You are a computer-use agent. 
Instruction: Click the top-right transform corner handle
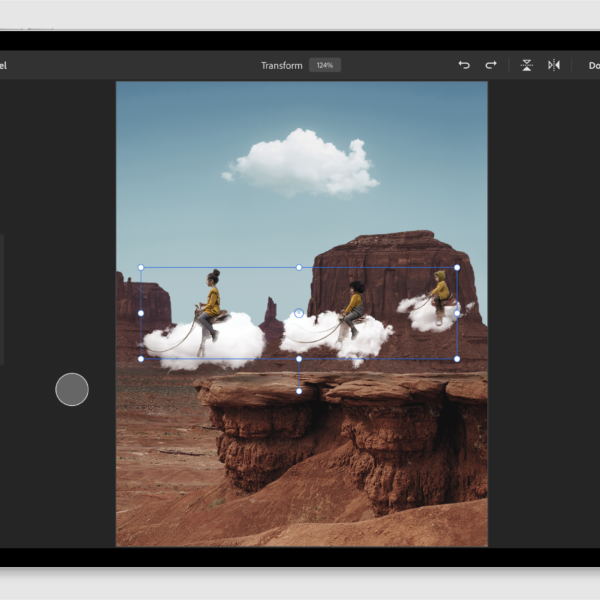point(457,267)
